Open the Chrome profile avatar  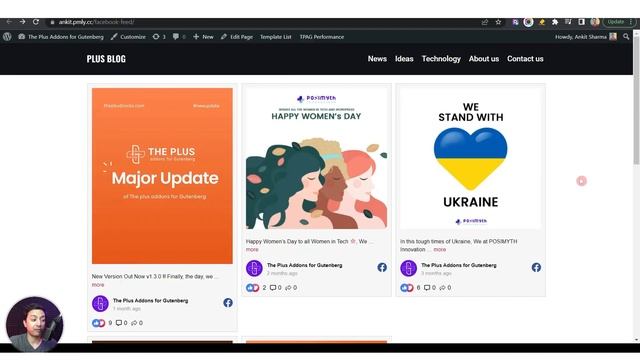(595, 22)
